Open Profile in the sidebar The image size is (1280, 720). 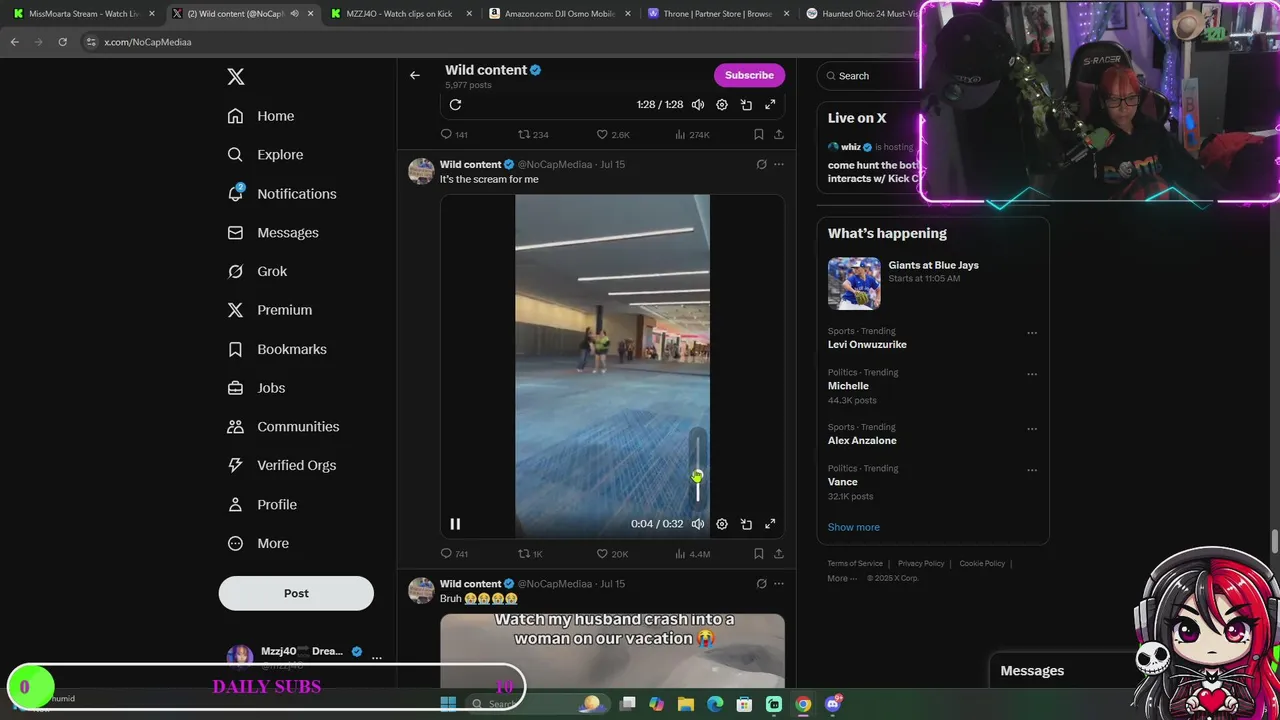(262, 505)
